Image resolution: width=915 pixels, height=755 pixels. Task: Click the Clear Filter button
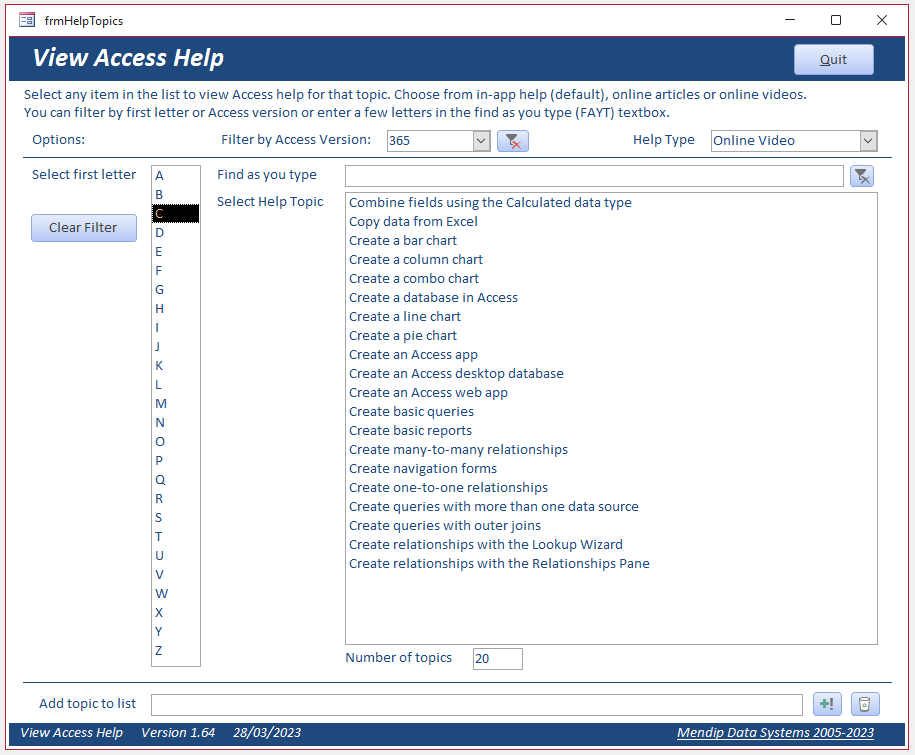click(83, 228)
